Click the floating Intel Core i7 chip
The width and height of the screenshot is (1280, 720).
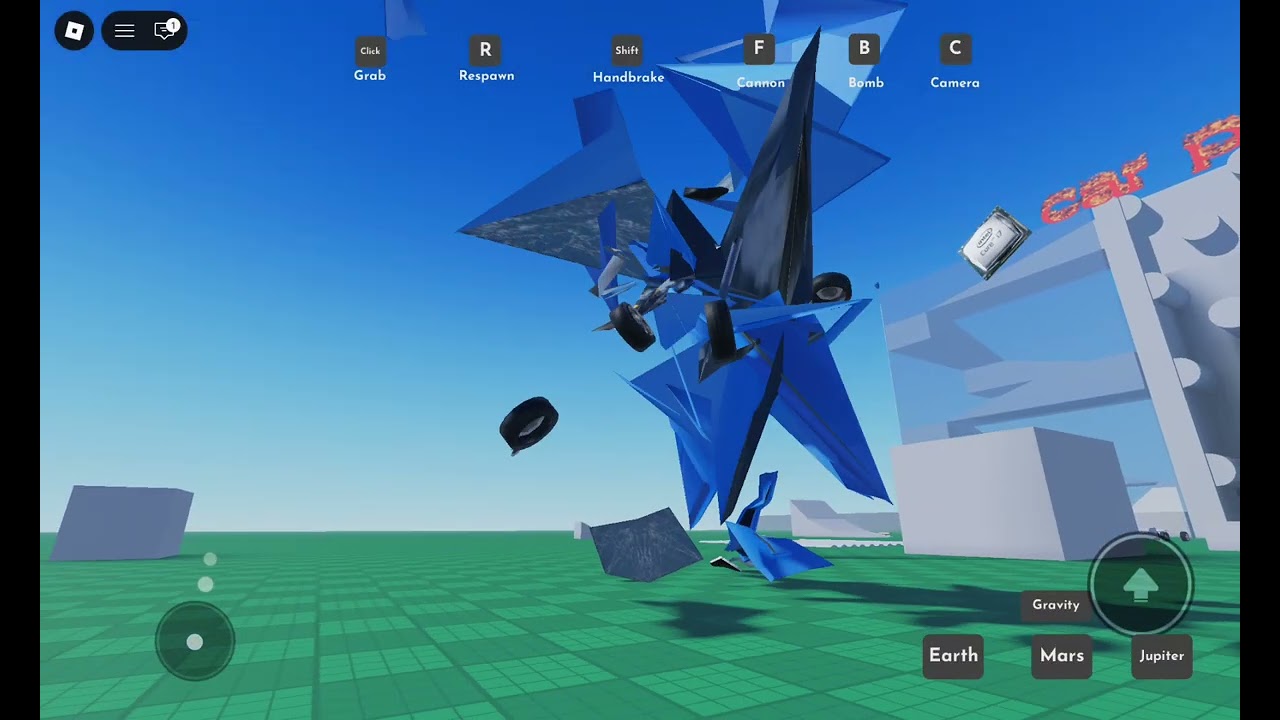coord(995,243)
